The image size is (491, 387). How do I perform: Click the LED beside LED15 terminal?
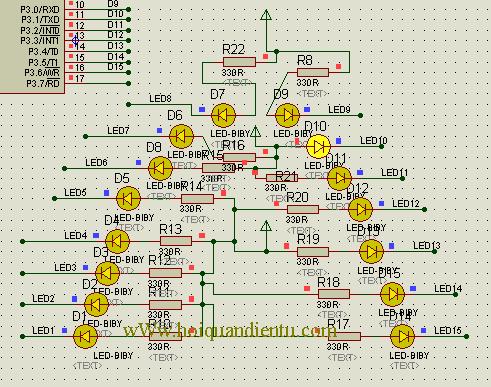coord(402,337)
